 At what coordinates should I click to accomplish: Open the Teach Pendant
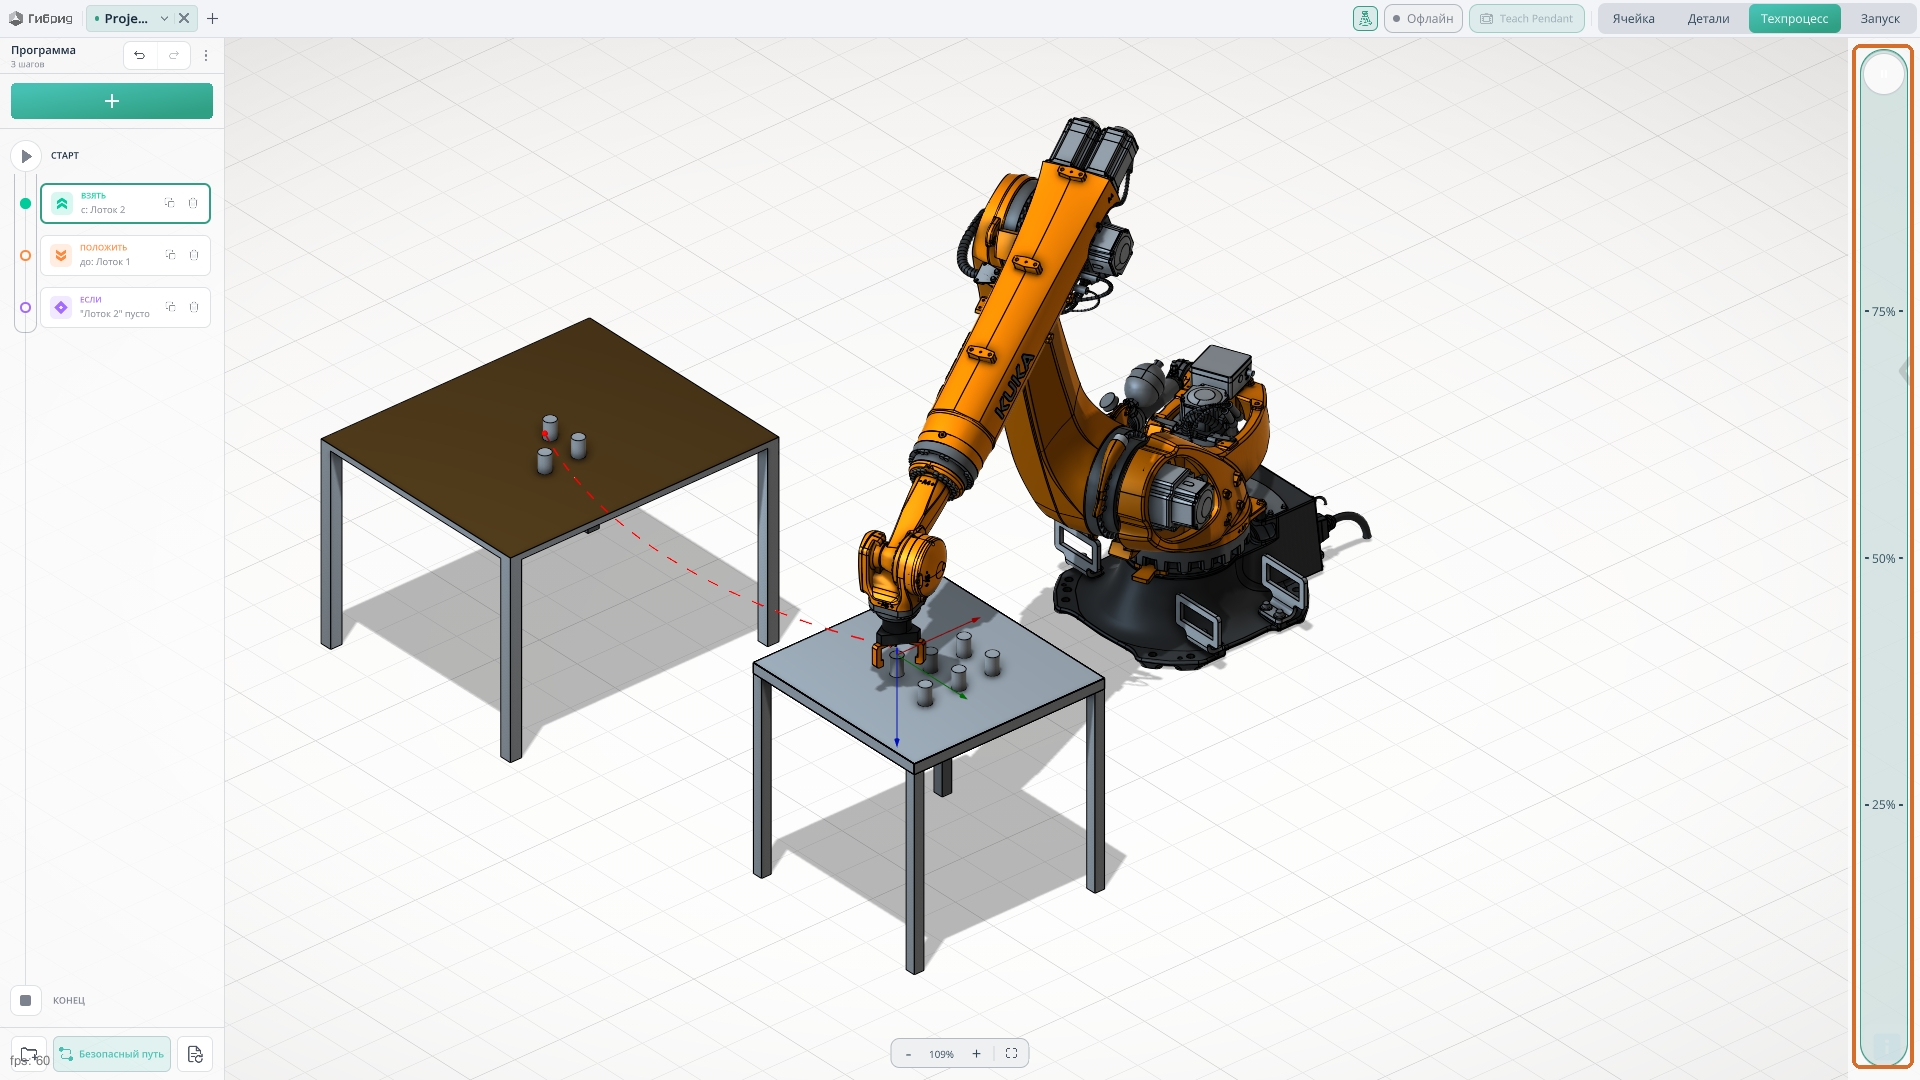(x=1527, y=18)
